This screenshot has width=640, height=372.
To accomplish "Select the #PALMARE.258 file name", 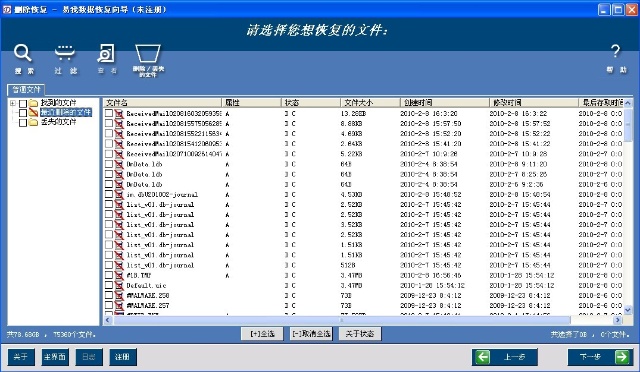I will pos(148,295).
